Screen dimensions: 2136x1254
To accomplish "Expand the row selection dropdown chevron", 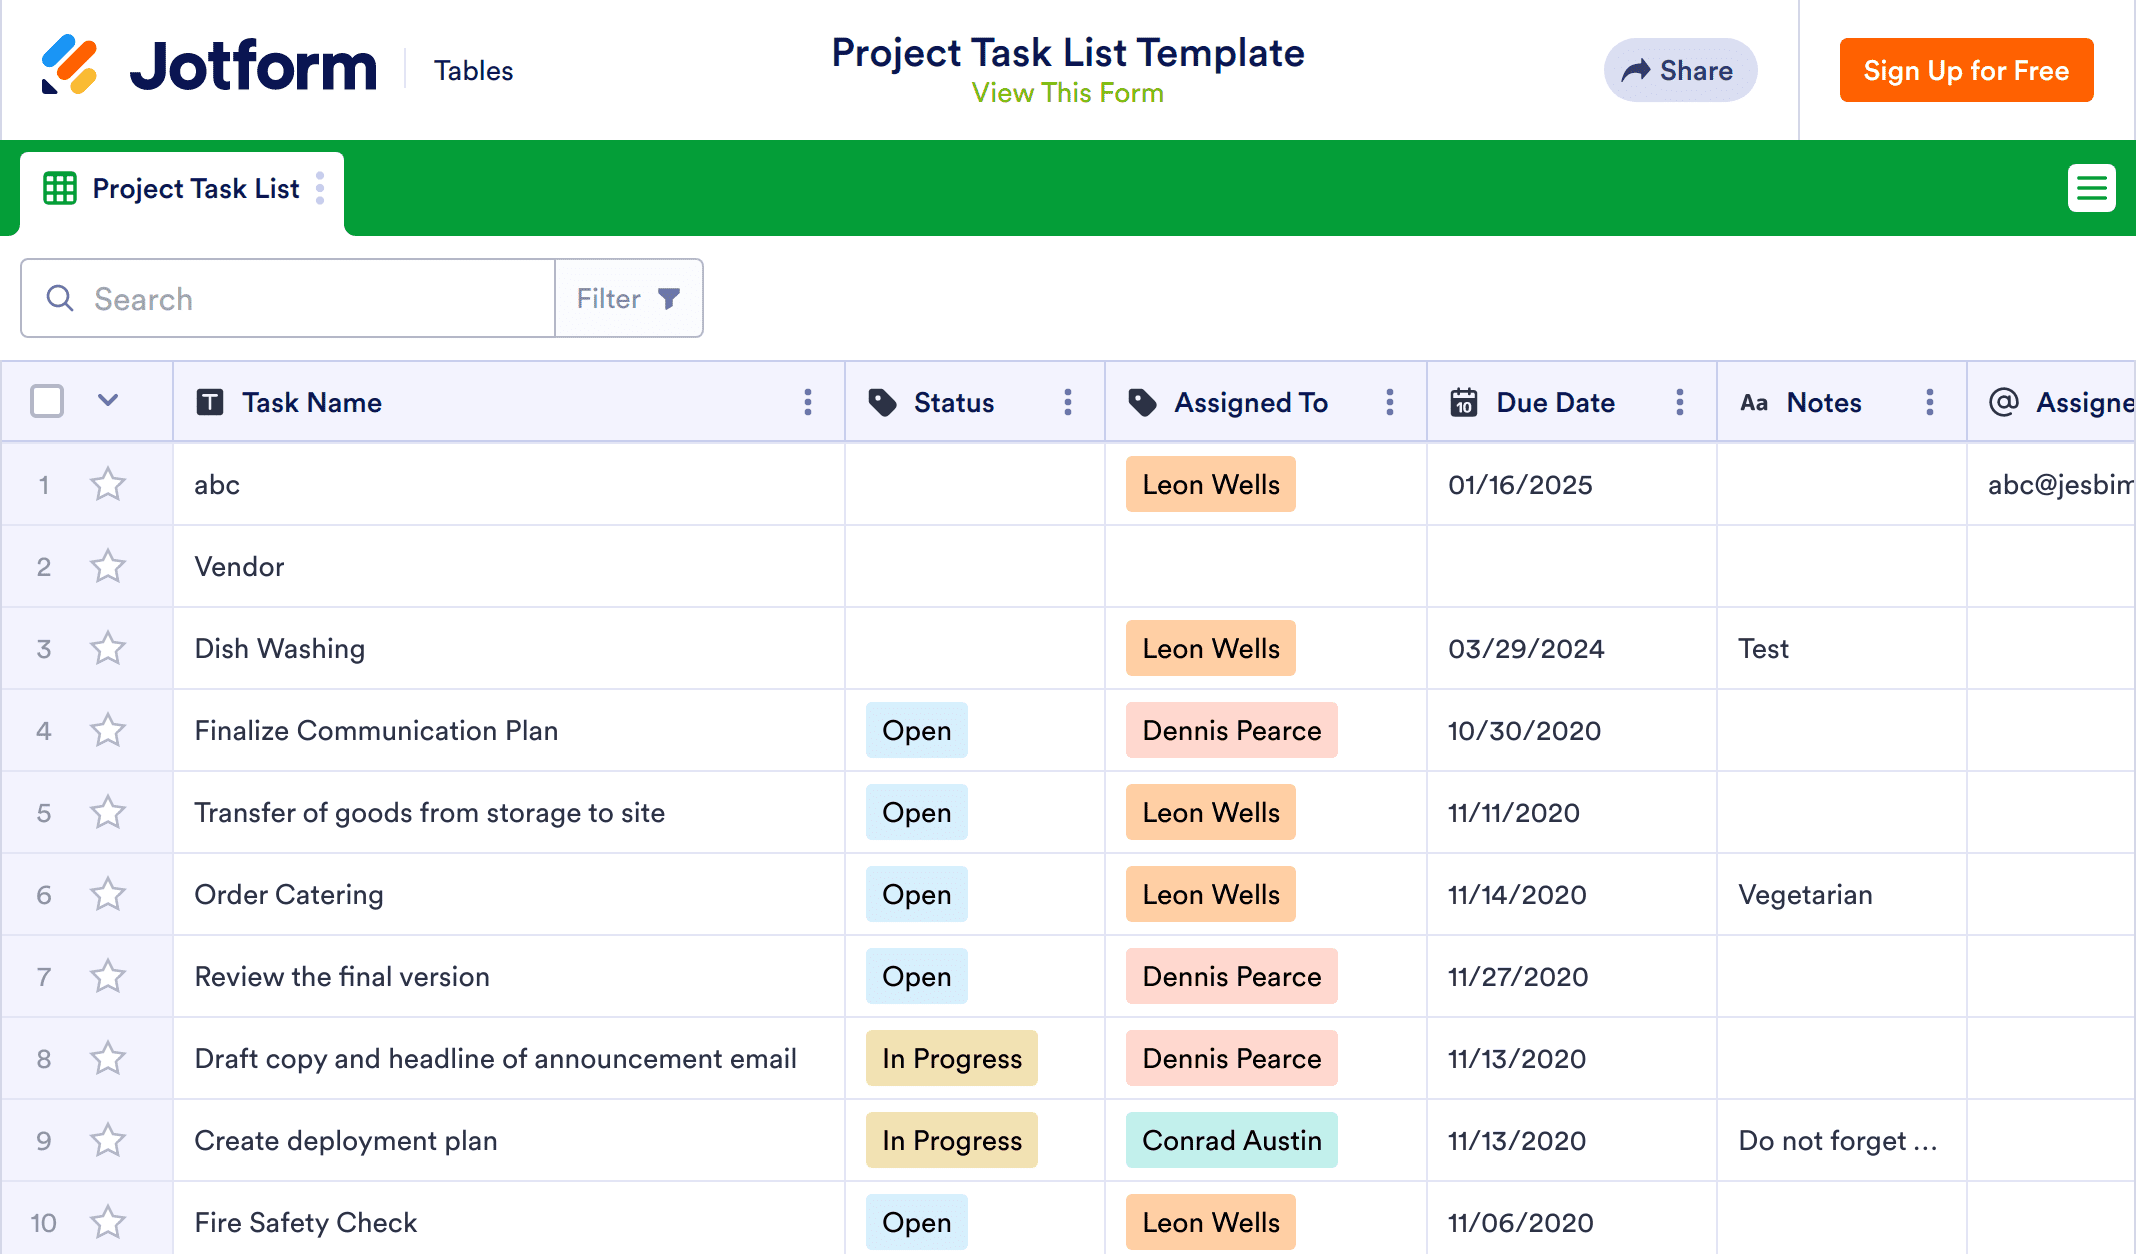I will [x=108, y=401].
